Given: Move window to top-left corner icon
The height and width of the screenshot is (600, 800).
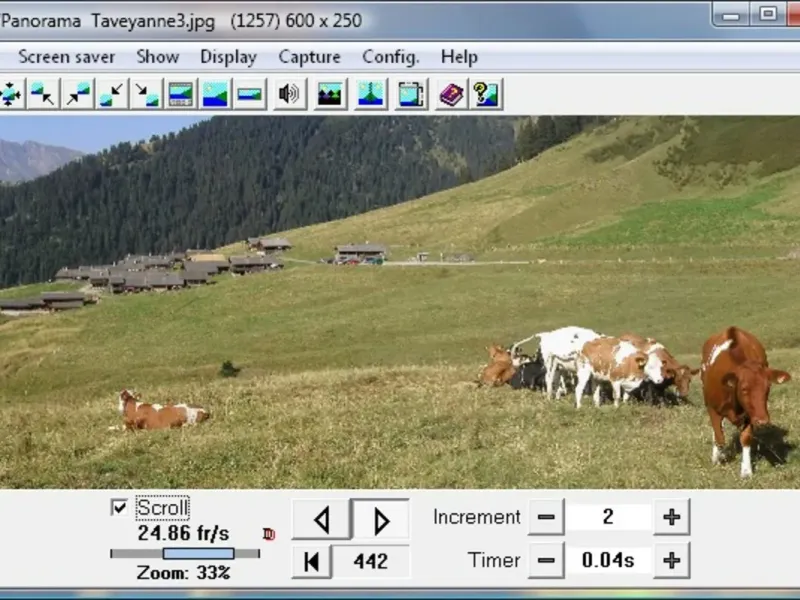Looking at the screenshot, I should coord(43,94).
